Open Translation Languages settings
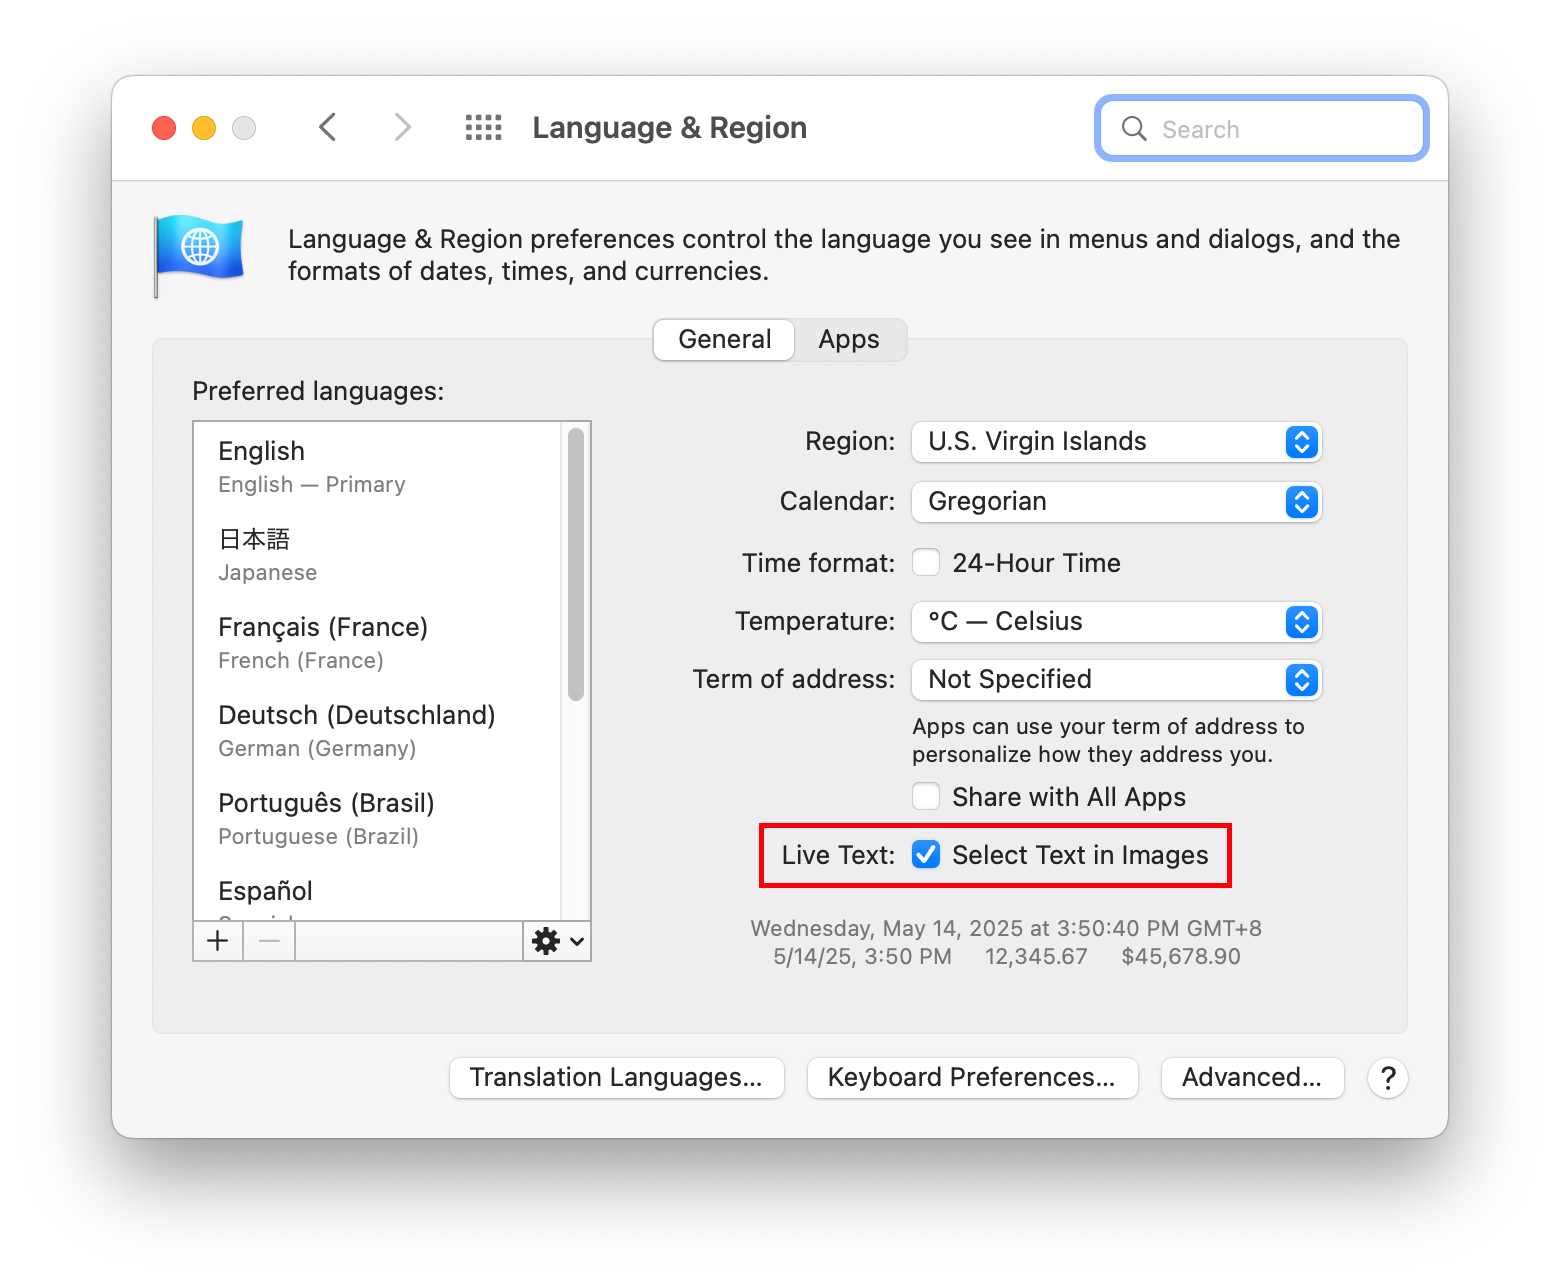This screenshot has height=1286, width=1560. click(616, 1077)
